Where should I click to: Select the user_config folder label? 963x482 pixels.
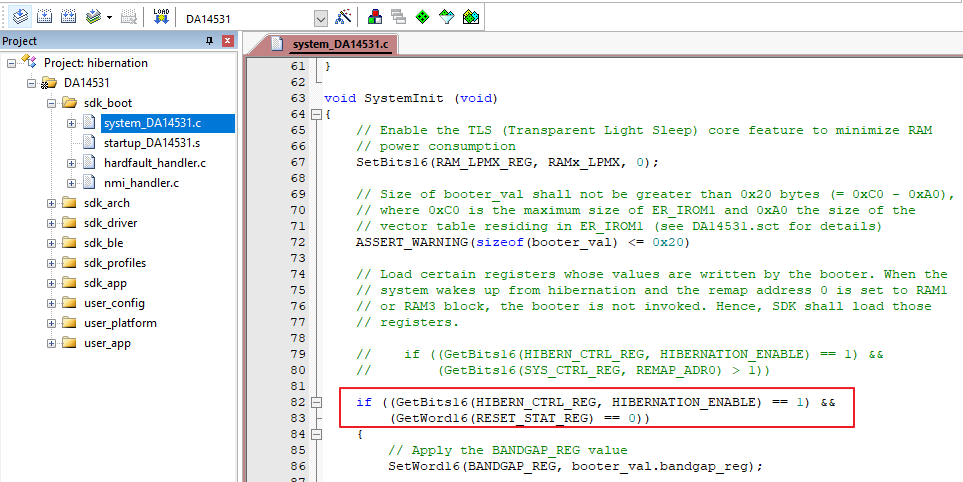(114, 303)
